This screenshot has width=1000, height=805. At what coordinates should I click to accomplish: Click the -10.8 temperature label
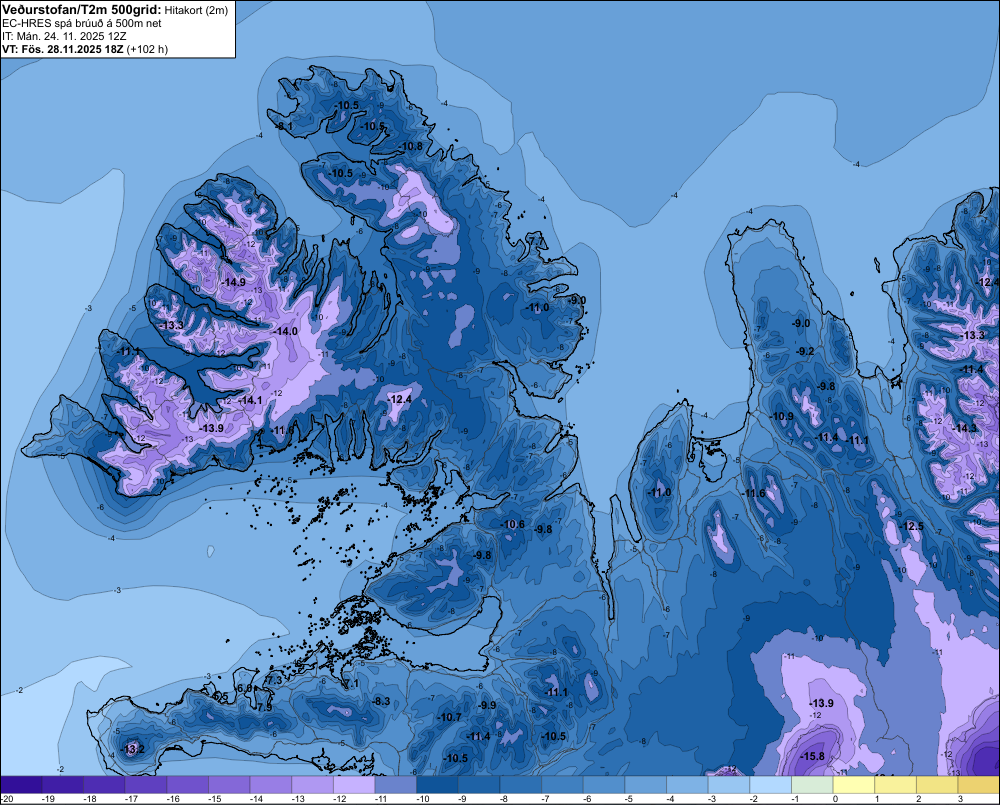[411, 146]
